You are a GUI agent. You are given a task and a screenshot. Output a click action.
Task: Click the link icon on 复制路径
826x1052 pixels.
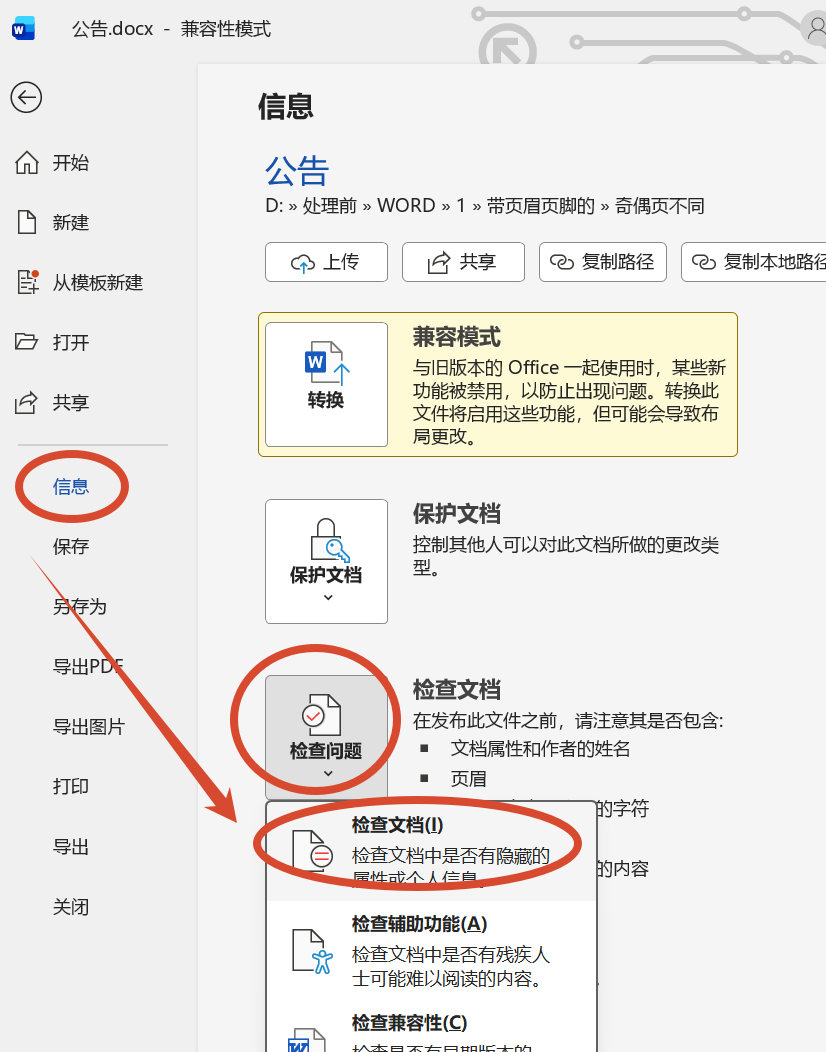point(562,262)
